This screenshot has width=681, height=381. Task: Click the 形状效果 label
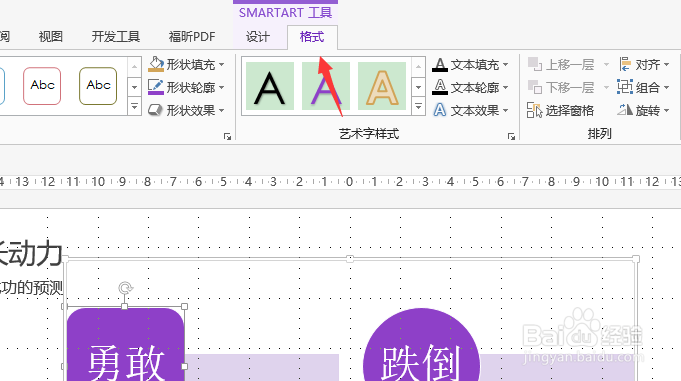[x=191, y=111]
